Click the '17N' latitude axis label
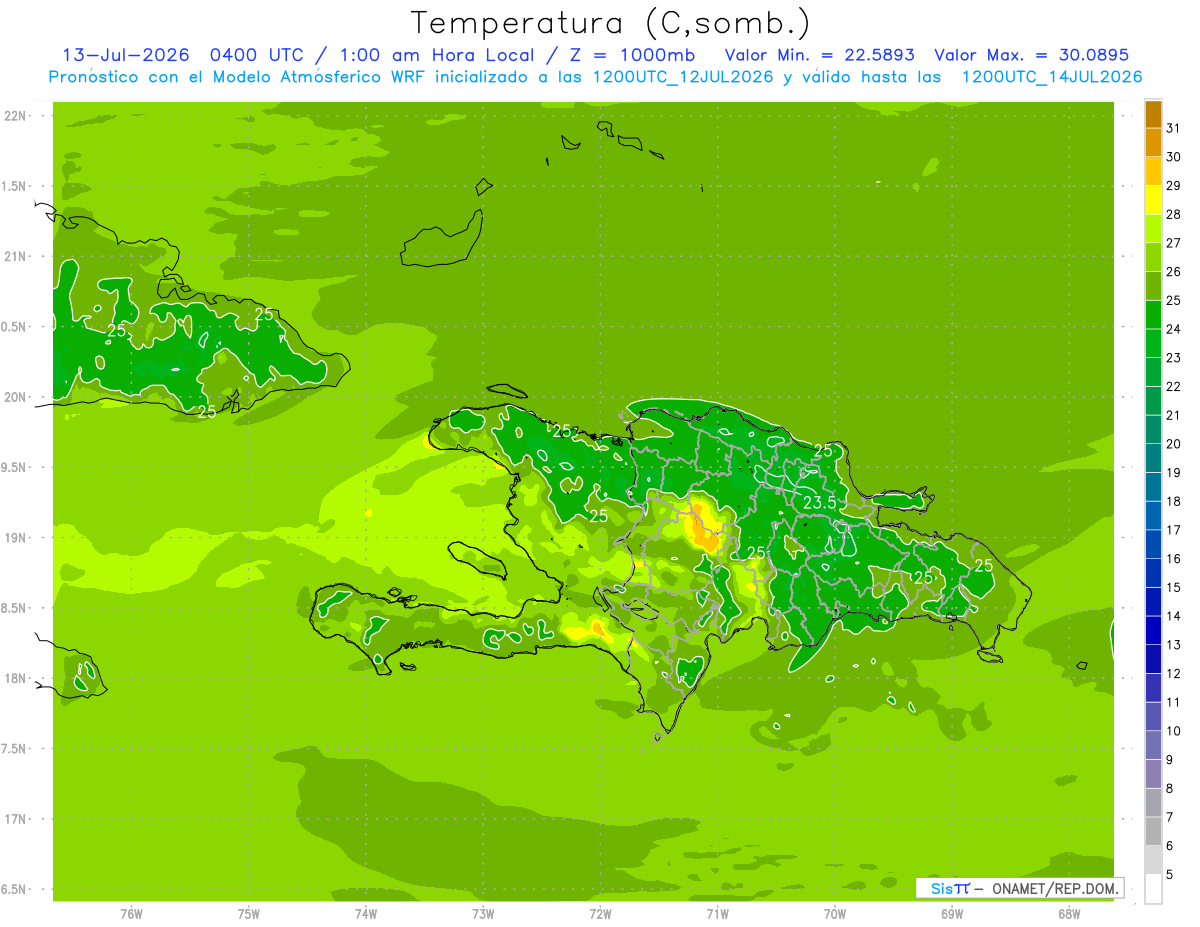 (17, 819)
